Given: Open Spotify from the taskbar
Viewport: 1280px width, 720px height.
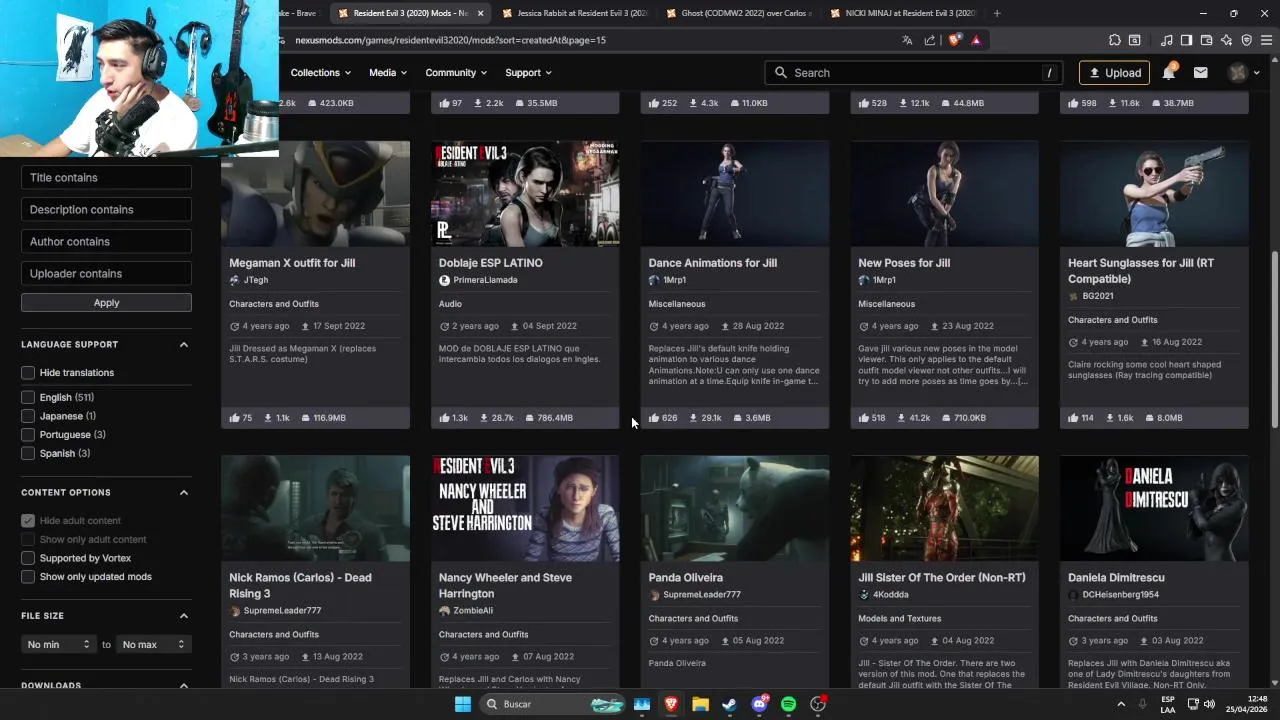Looking at the screenshot, I should coord(788,704).
